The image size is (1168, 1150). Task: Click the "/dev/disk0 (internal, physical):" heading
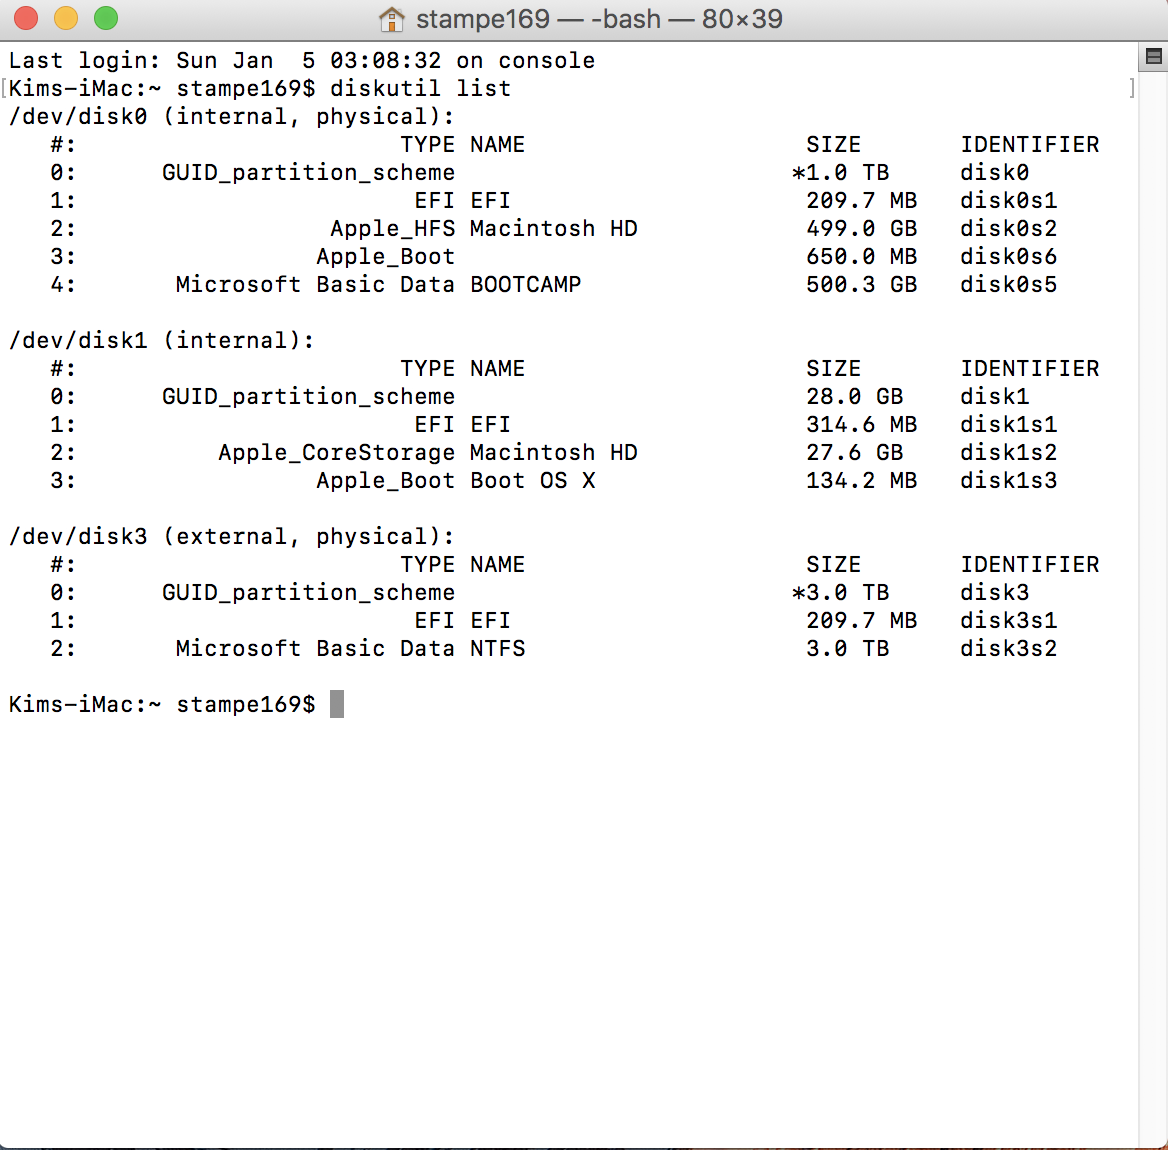point(232,117)
